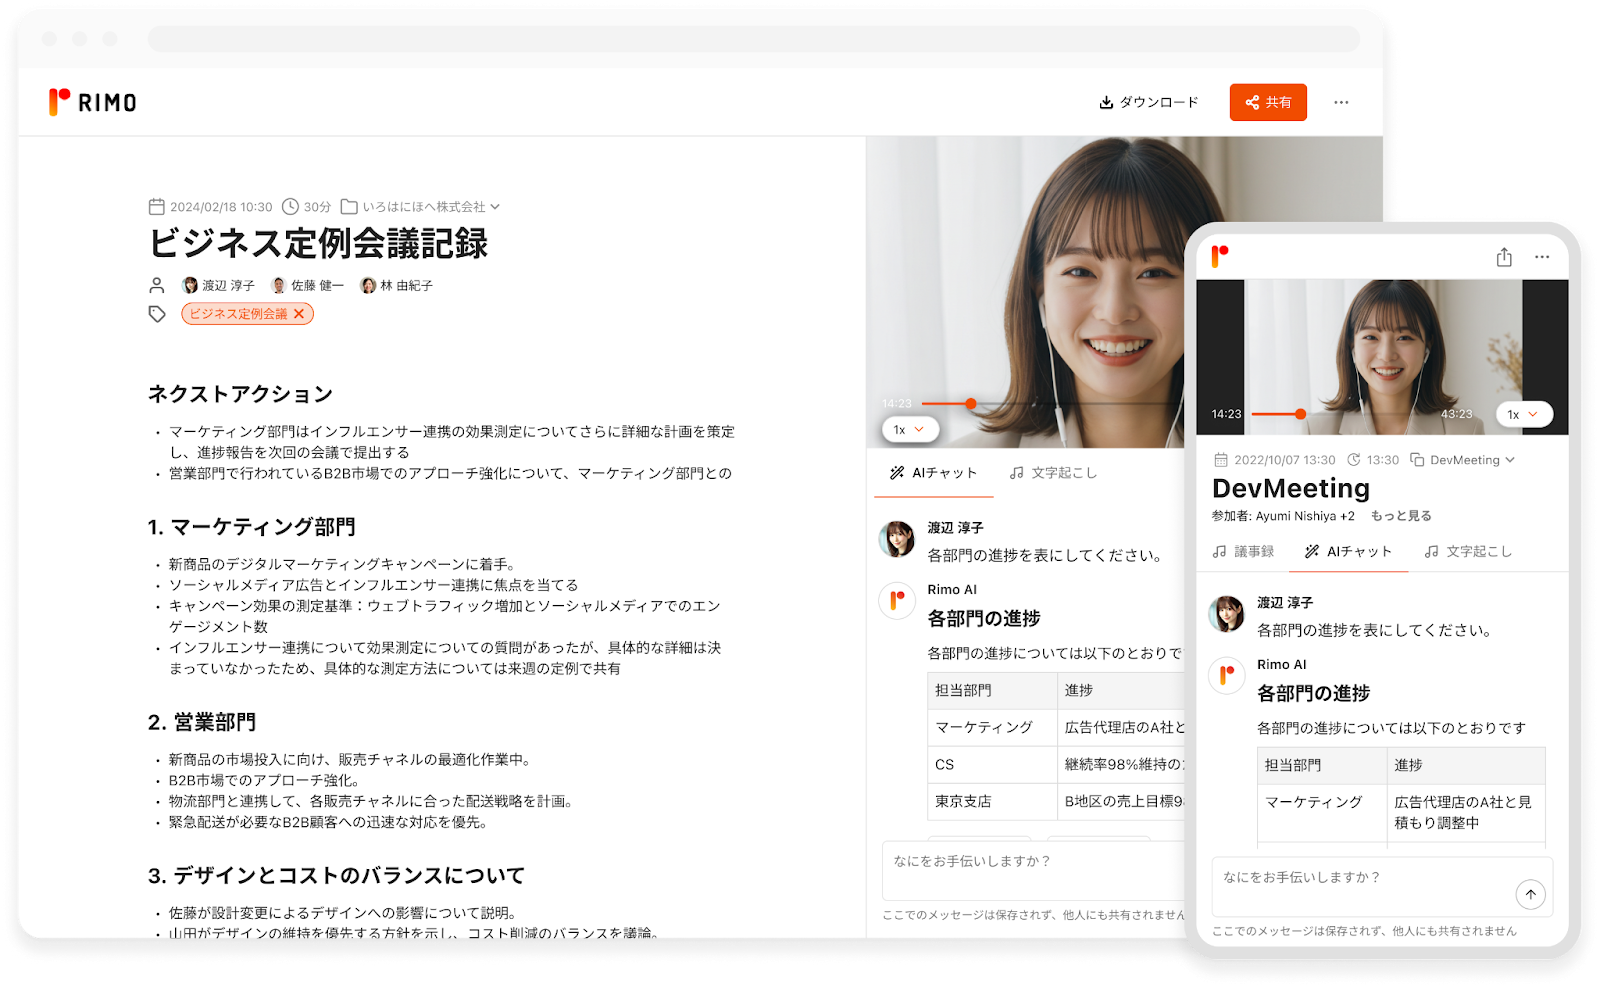Click the download icon beside ダウンロード
Image resolution: width=1600 pixels, height=987 pixels.
pyautogui.click(x=1106, y=102)
